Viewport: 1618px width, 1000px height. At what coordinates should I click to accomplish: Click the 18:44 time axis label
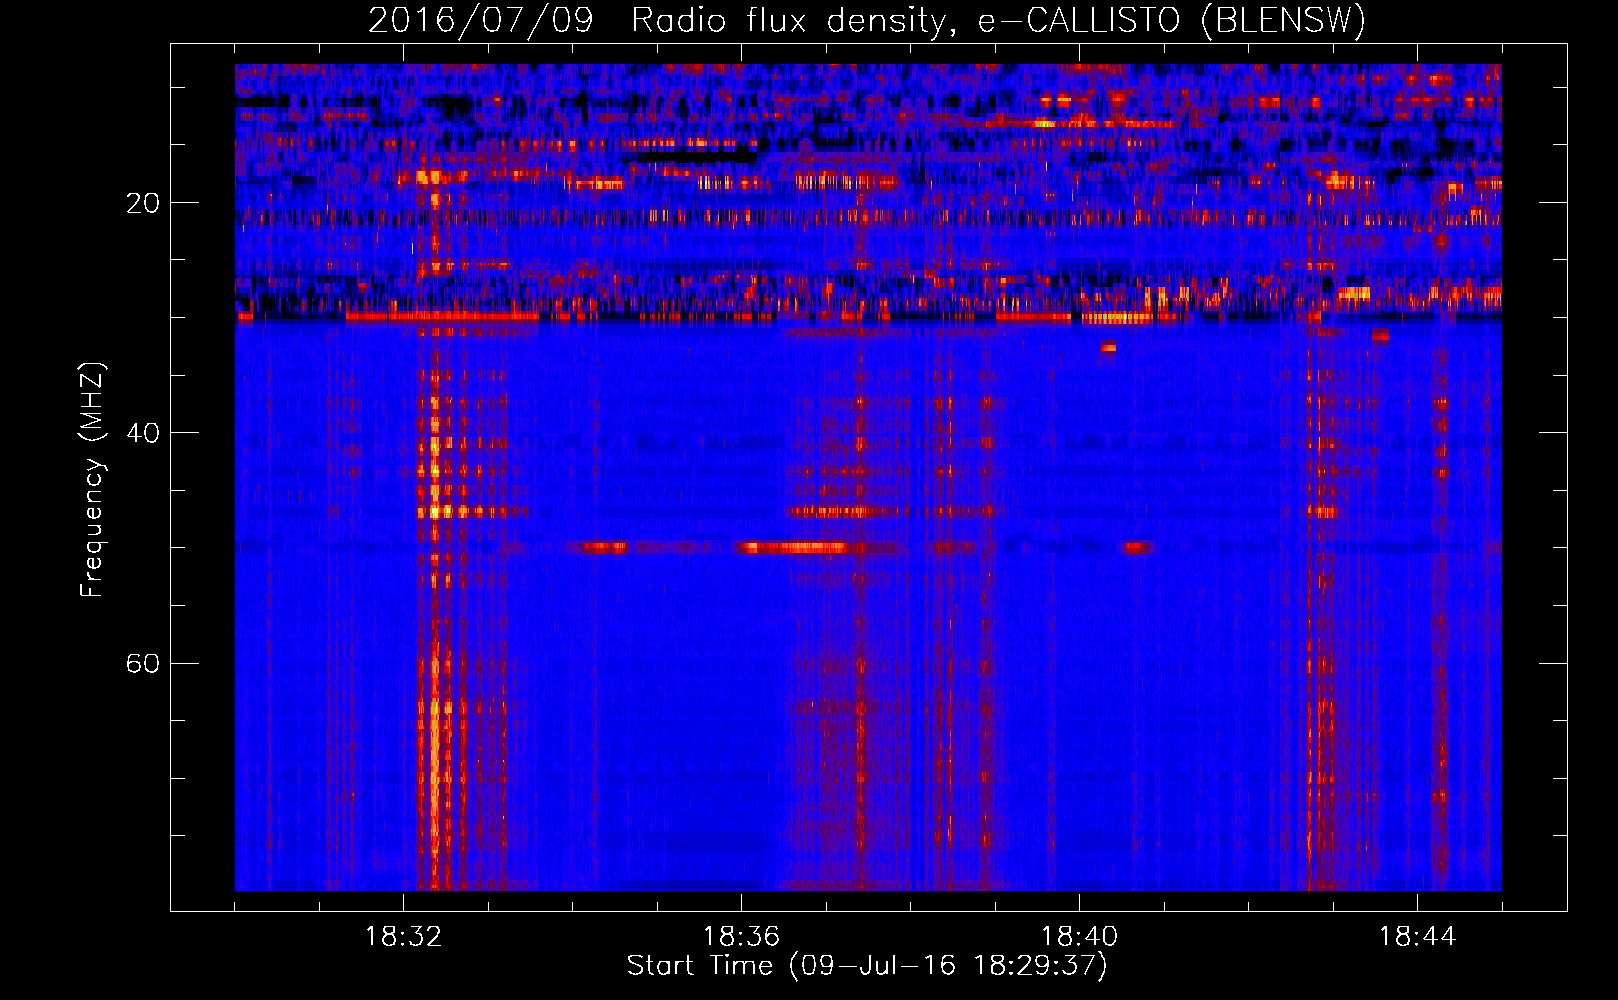pyautogui.click(x=1417, y=937)
